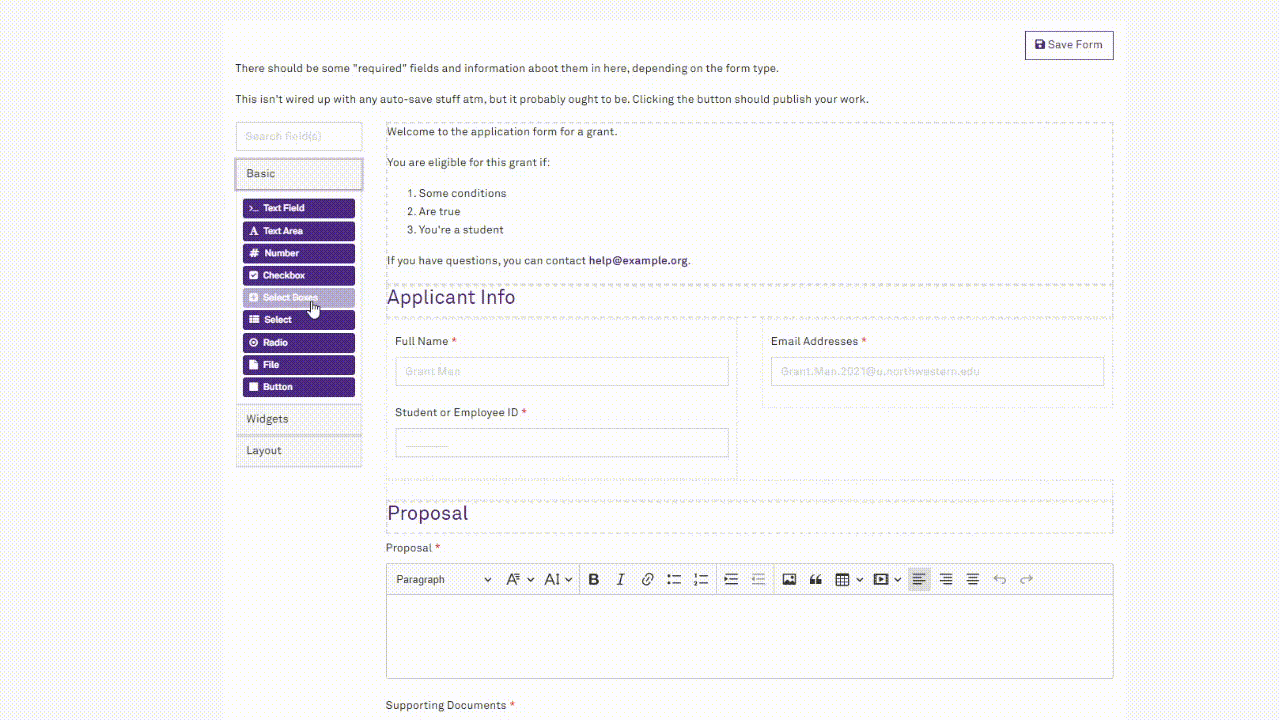Click the insert link icon
This screenshot has width=1280, height=720.
pyautogui.click(x=647, y=580)
